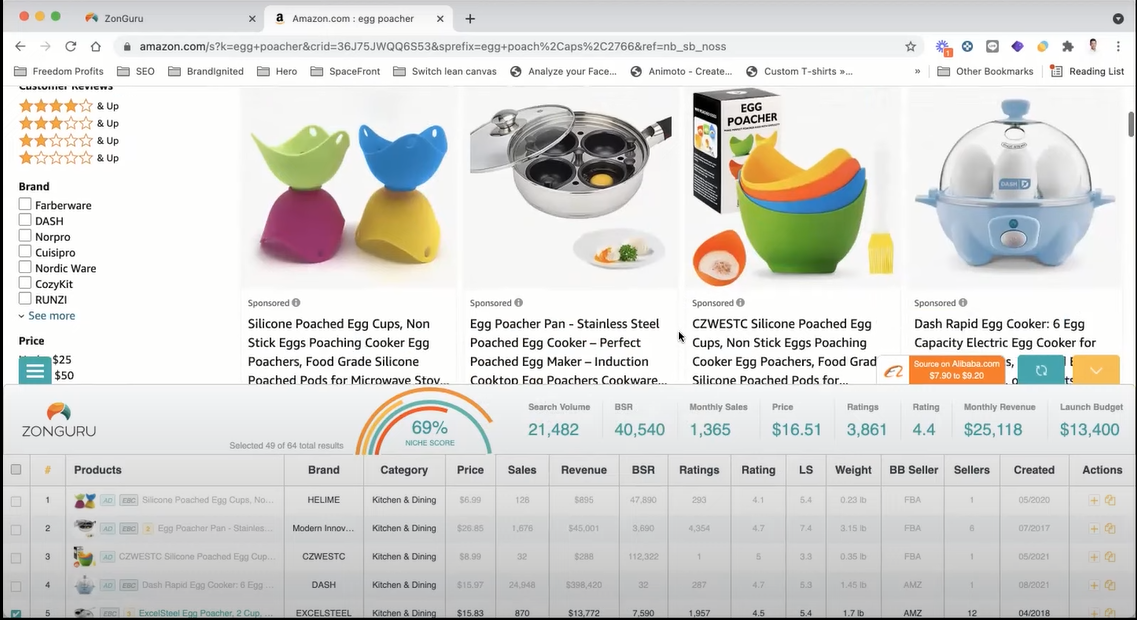
Task: Click the blue circular four-dot extension icon
Action: pyautogui.click(x=967, y=46)
